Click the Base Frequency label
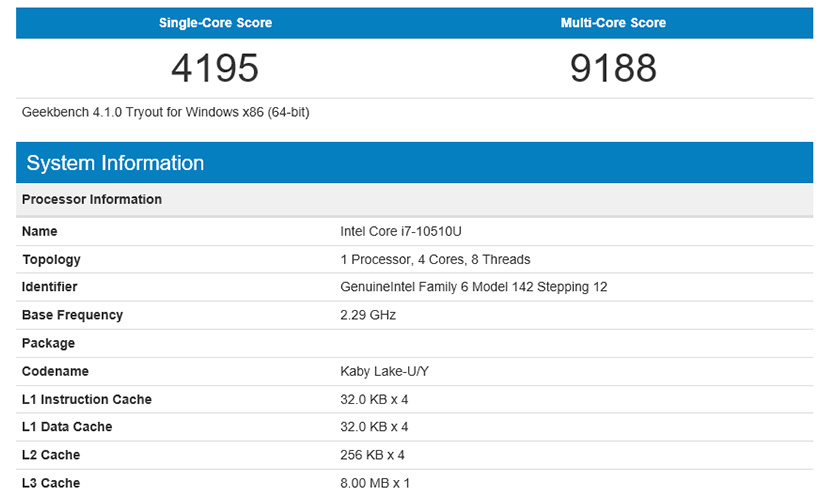Screen dimensions: 831x500 [72, 315]
